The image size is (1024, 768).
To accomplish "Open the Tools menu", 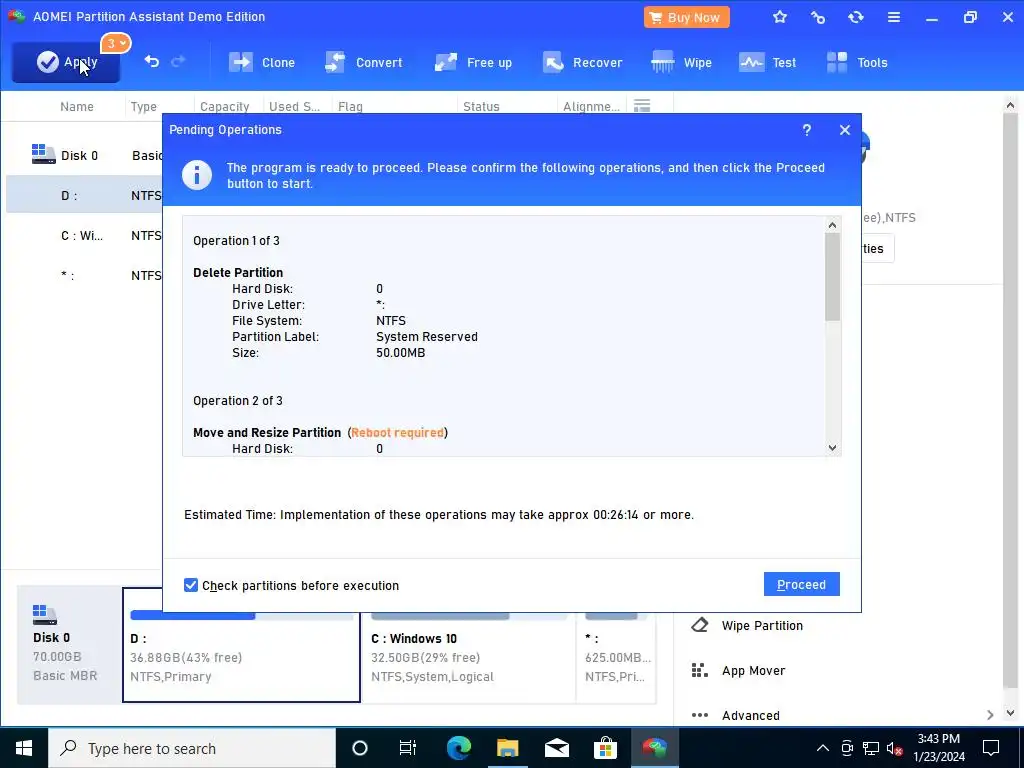I will pos(856,63).
